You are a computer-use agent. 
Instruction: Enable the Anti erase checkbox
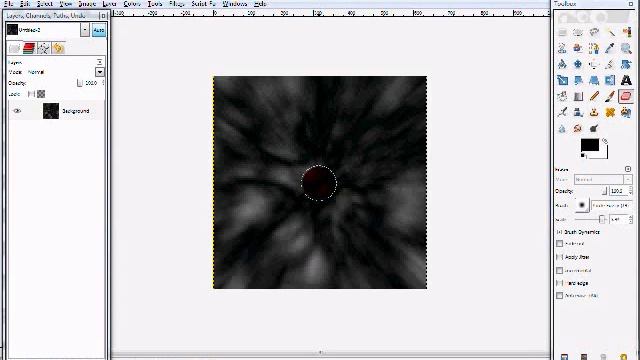tap(560, 296)
